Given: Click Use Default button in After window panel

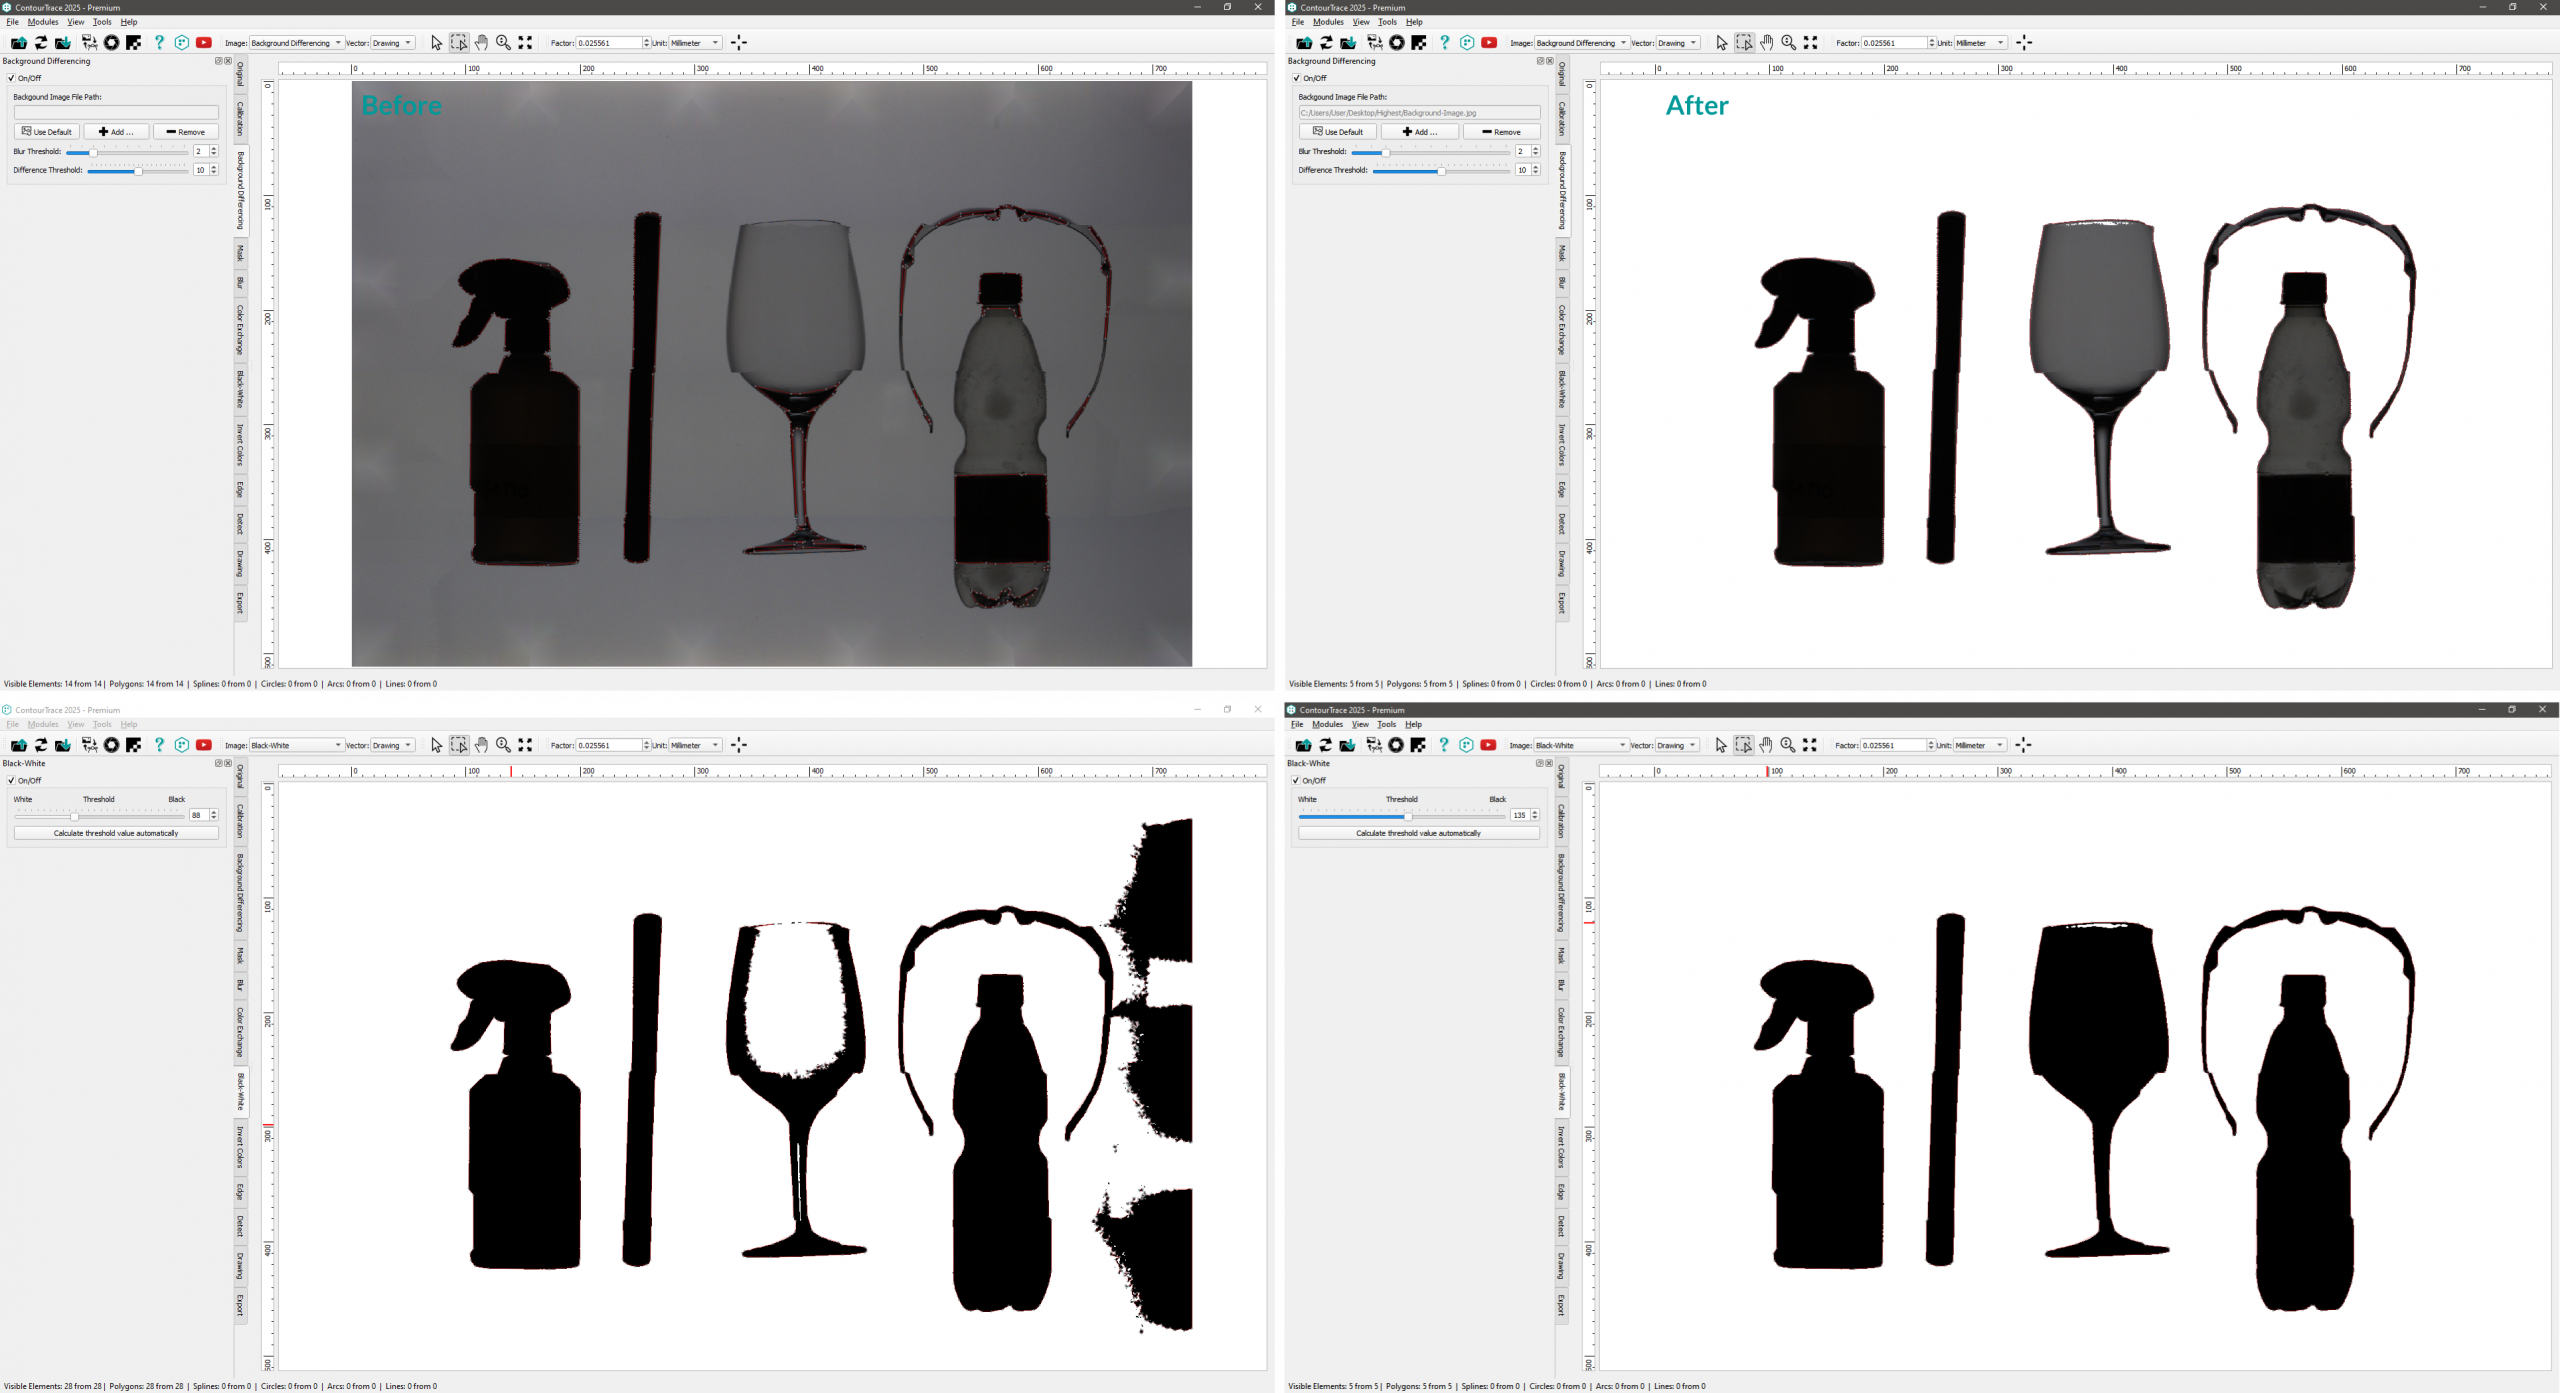Looking at the screenshot, I should coord(1337,132).
